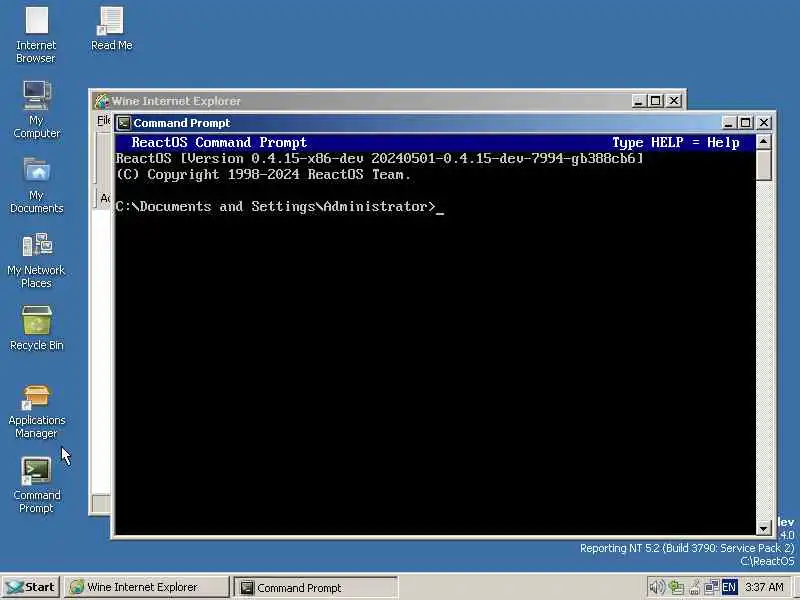This screenshot has height=600, width=800.
Task: Click the Command Prompt scrollbar up arrow
Action: click(763, 142)
